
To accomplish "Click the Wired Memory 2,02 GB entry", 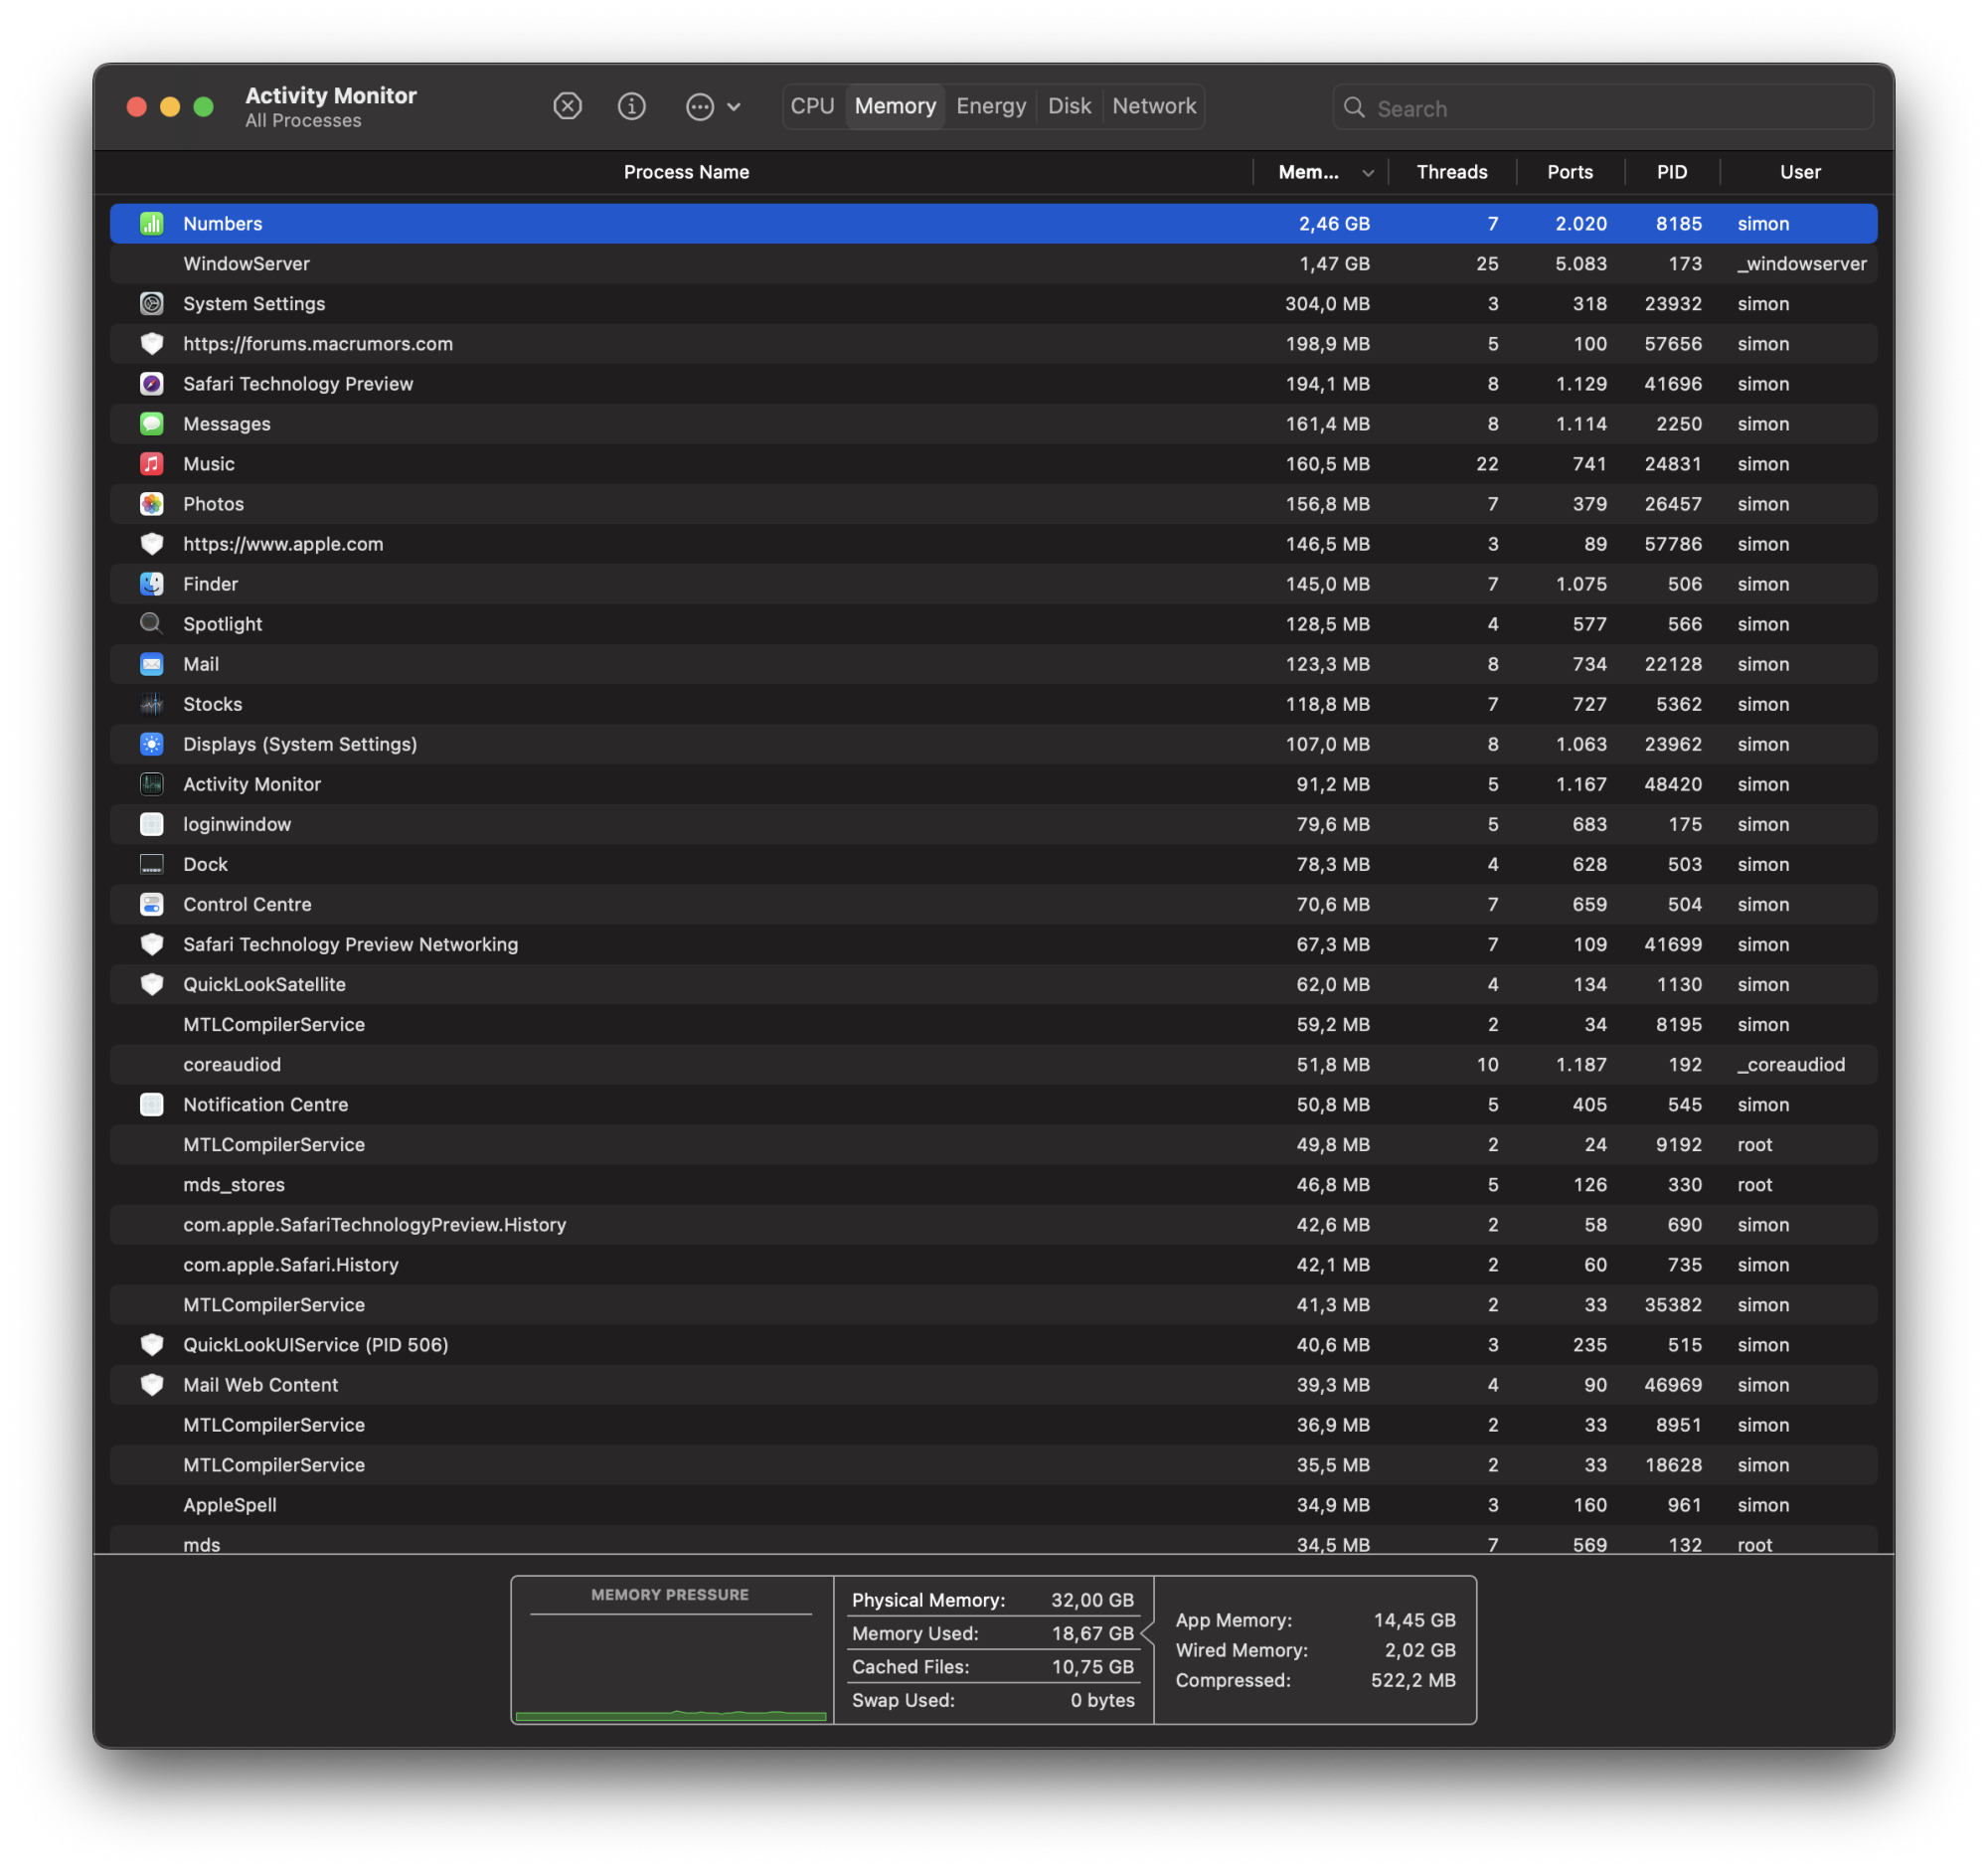I will click(x=1315, y=1650).
